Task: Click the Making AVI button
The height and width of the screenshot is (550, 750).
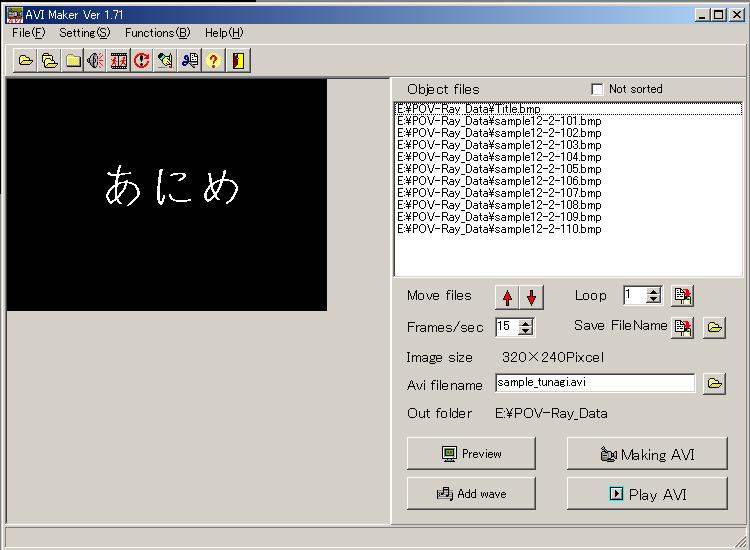Action: point(647,453)
